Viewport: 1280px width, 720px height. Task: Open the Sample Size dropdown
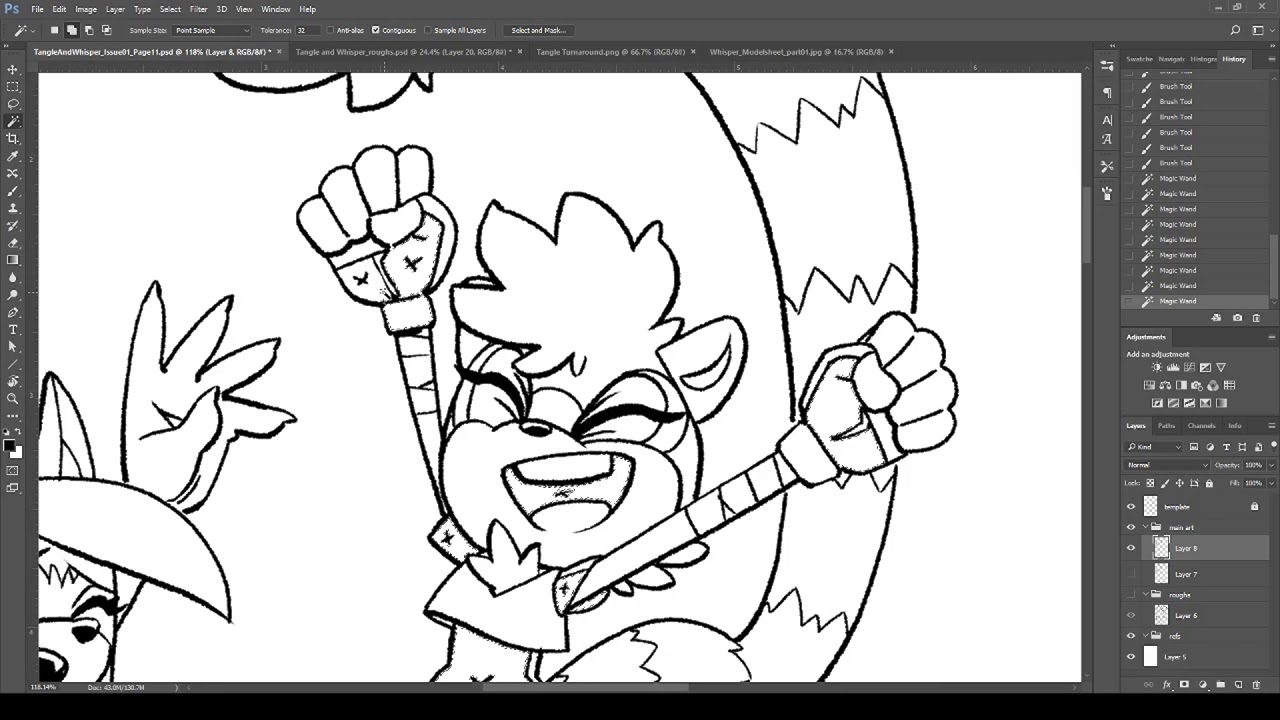pyautogui.click(x=211, y=30)
